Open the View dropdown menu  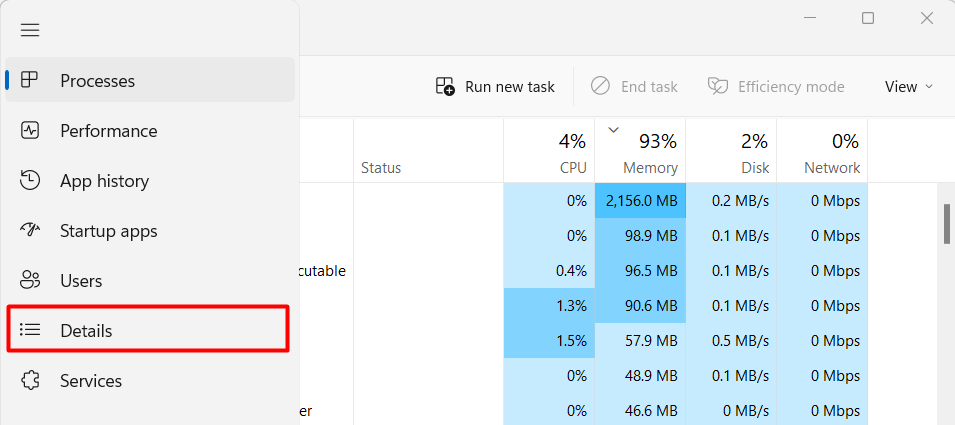point(908,87)
